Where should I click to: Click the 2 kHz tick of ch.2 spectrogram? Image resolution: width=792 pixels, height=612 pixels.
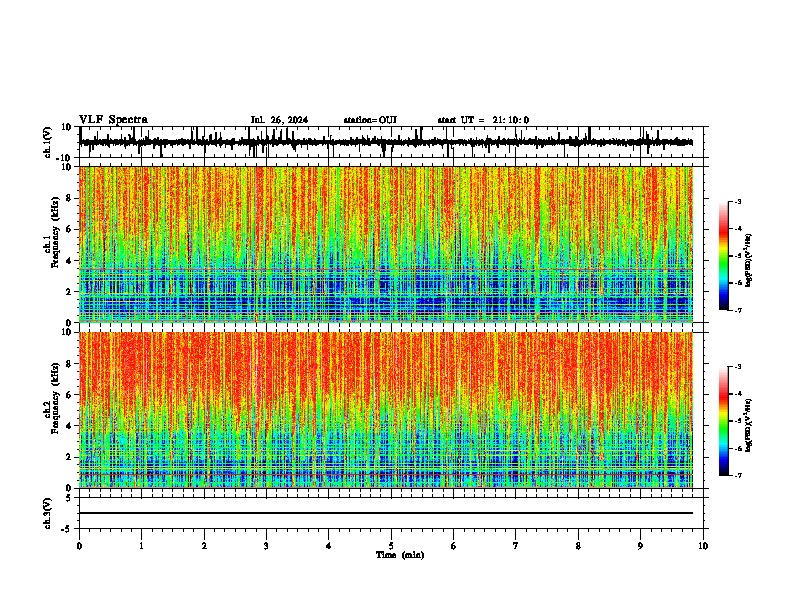[70, 457]
